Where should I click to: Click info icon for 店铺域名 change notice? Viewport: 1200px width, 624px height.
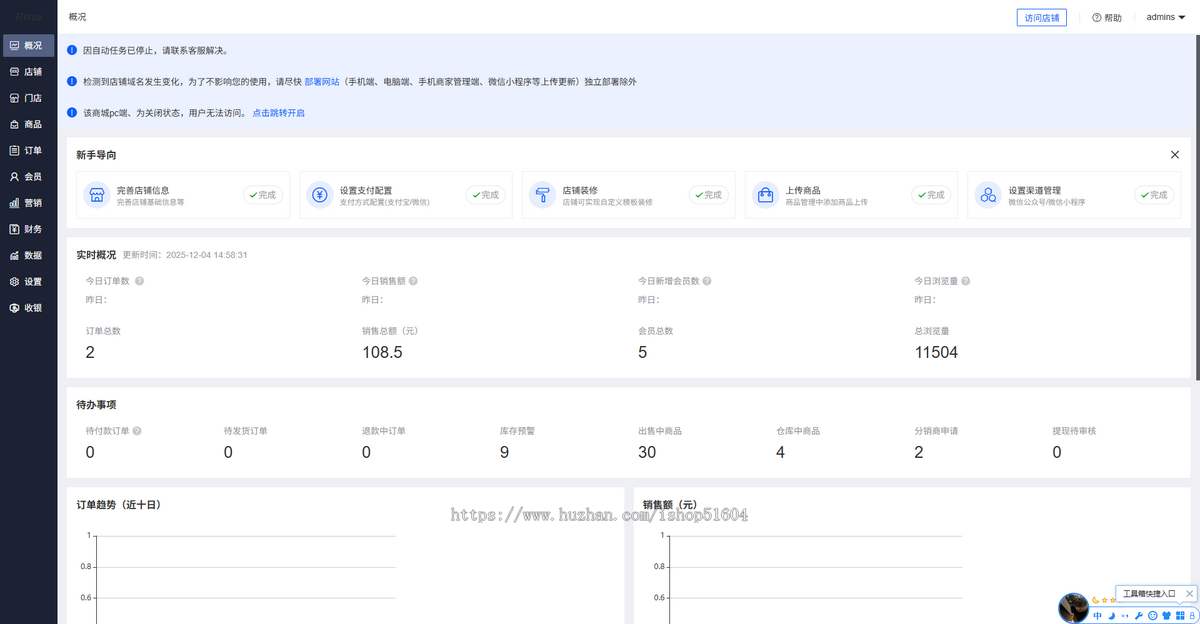(72, 82)
